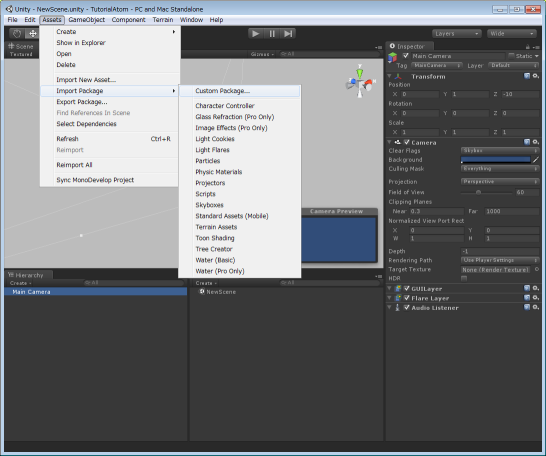Open Flare Layer gear menu
The width and height of the screenshot is (546, 456).
536,298
